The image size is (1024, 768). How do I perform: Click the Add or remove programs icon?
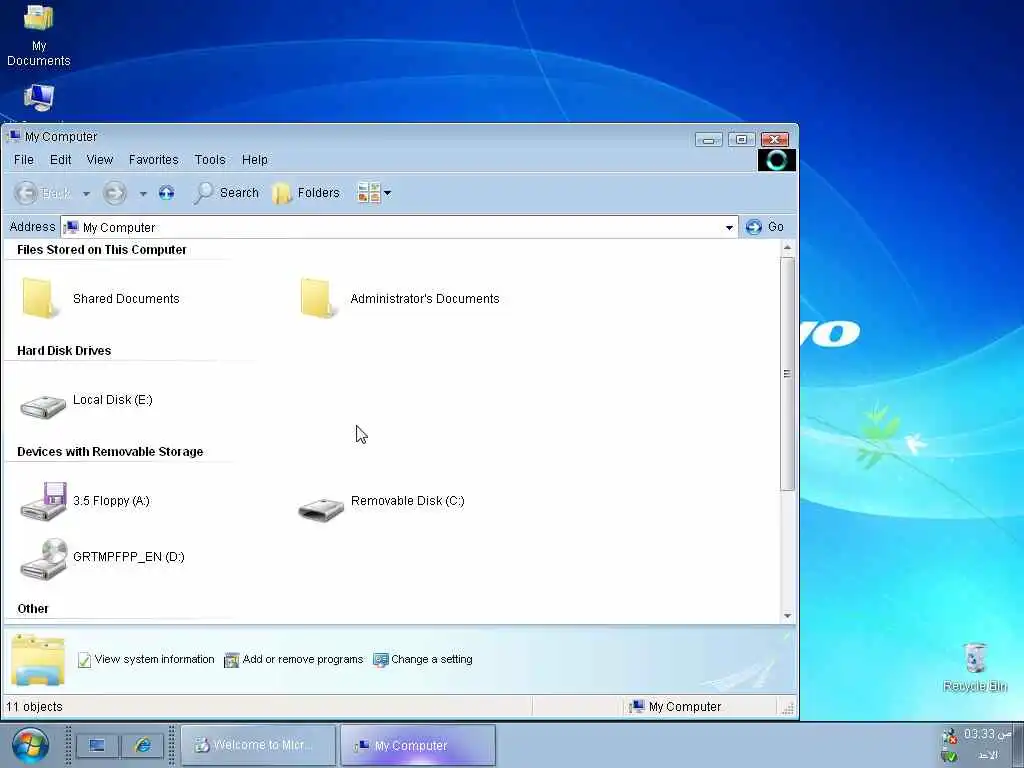click(231, 660)
